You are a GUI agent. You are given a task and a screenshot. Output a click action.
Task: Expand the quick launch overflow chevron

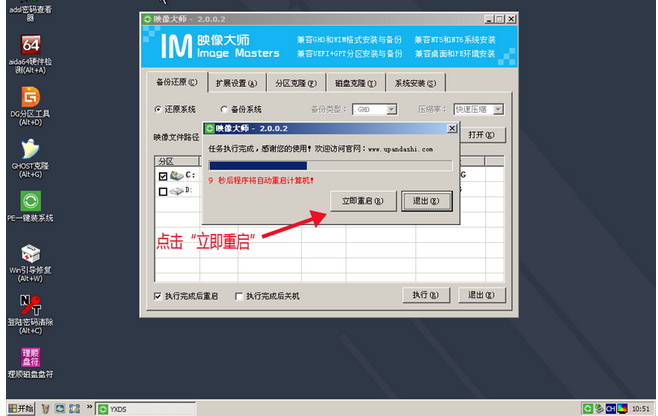point(89,407)
